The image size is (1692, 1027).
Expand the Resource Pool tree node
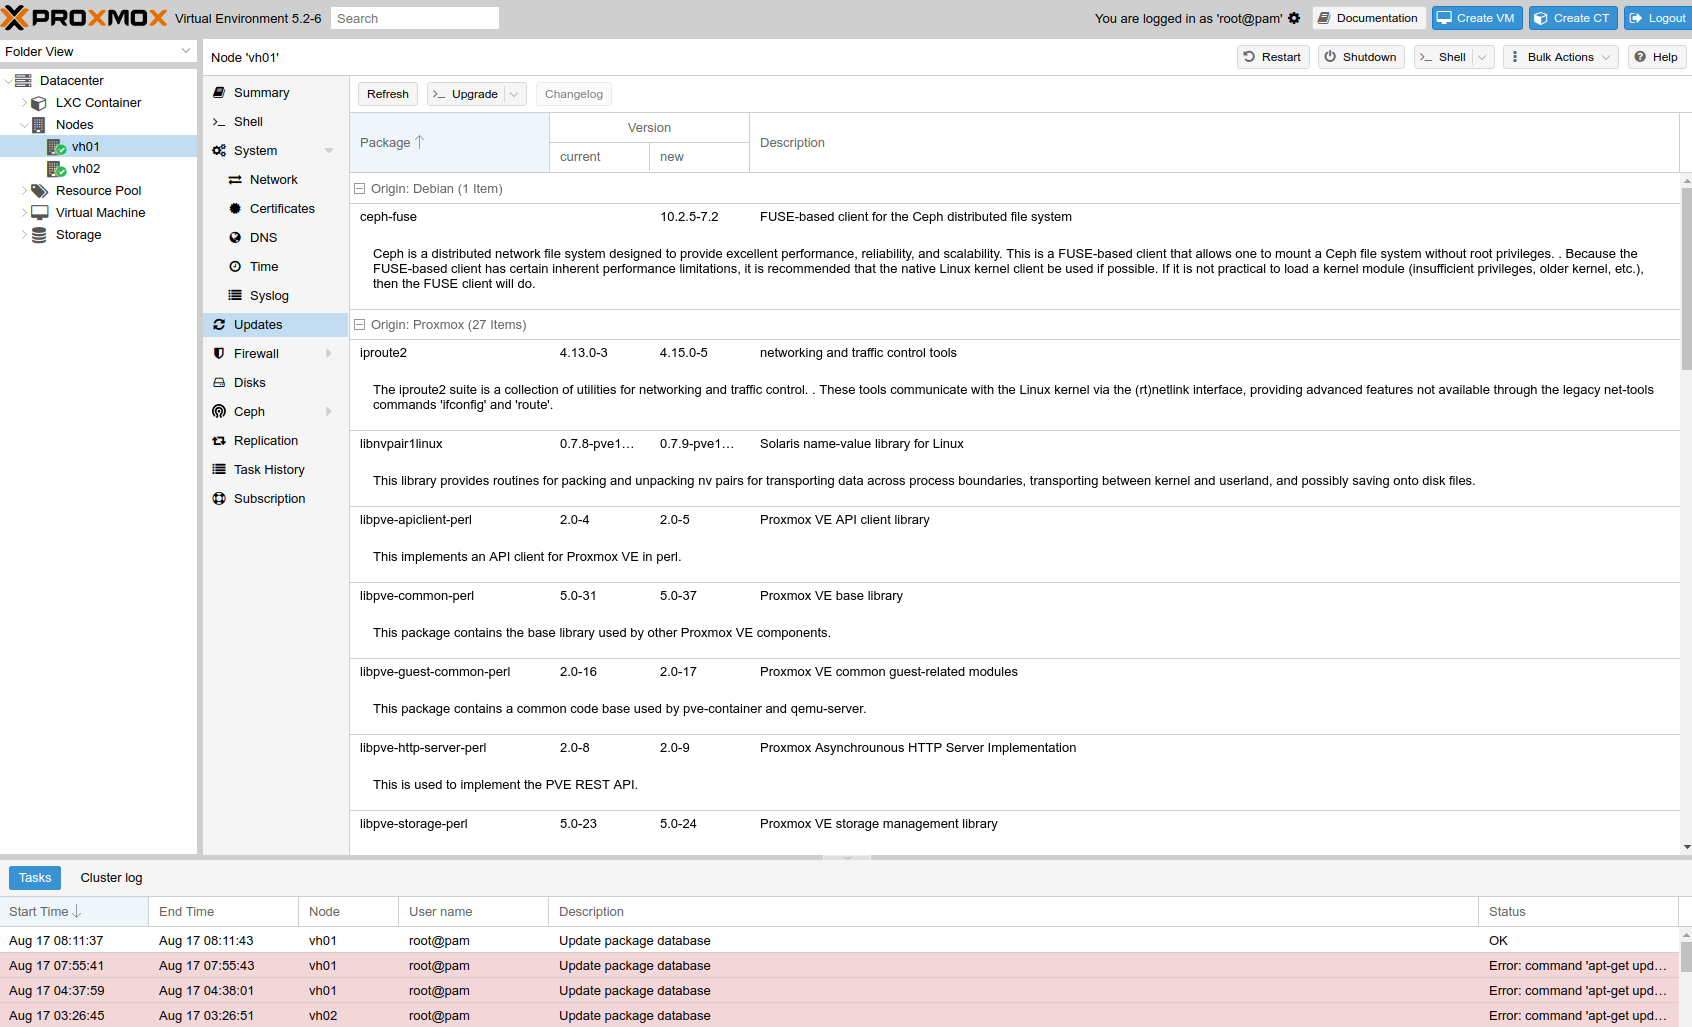(24, 190)
